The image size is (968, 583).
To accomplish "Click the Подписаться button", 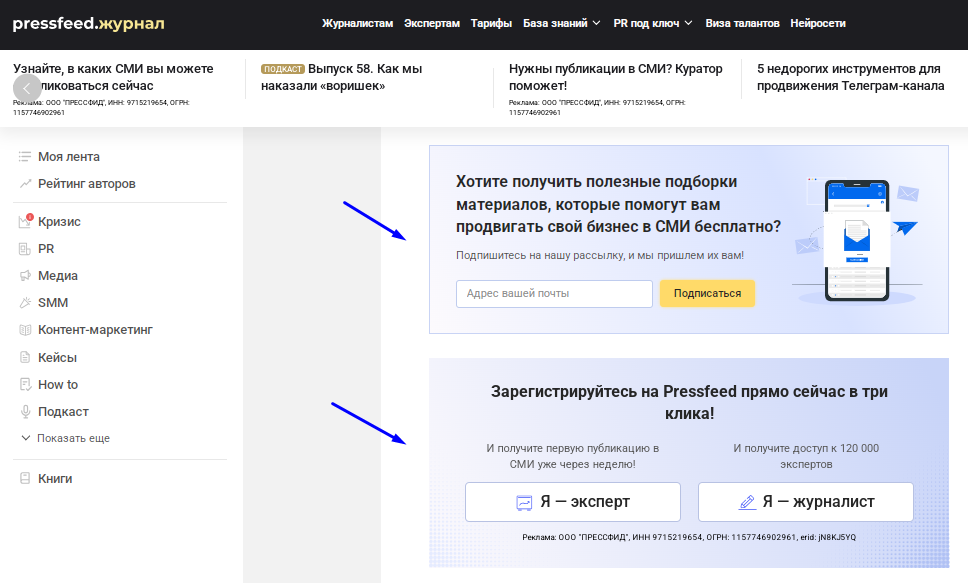I will coord(707,293).
